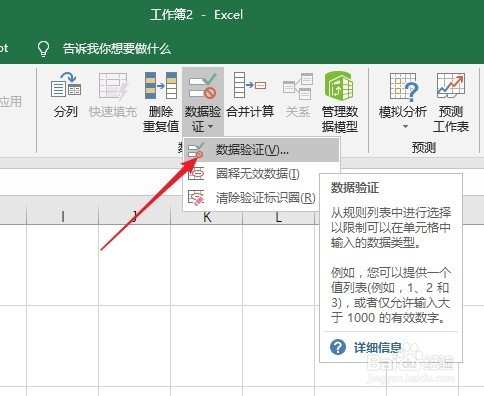Open the 详细信息 link in tooltip
Image resolution: width=484 pixels, height=396 pixels.
pos(377,348)
